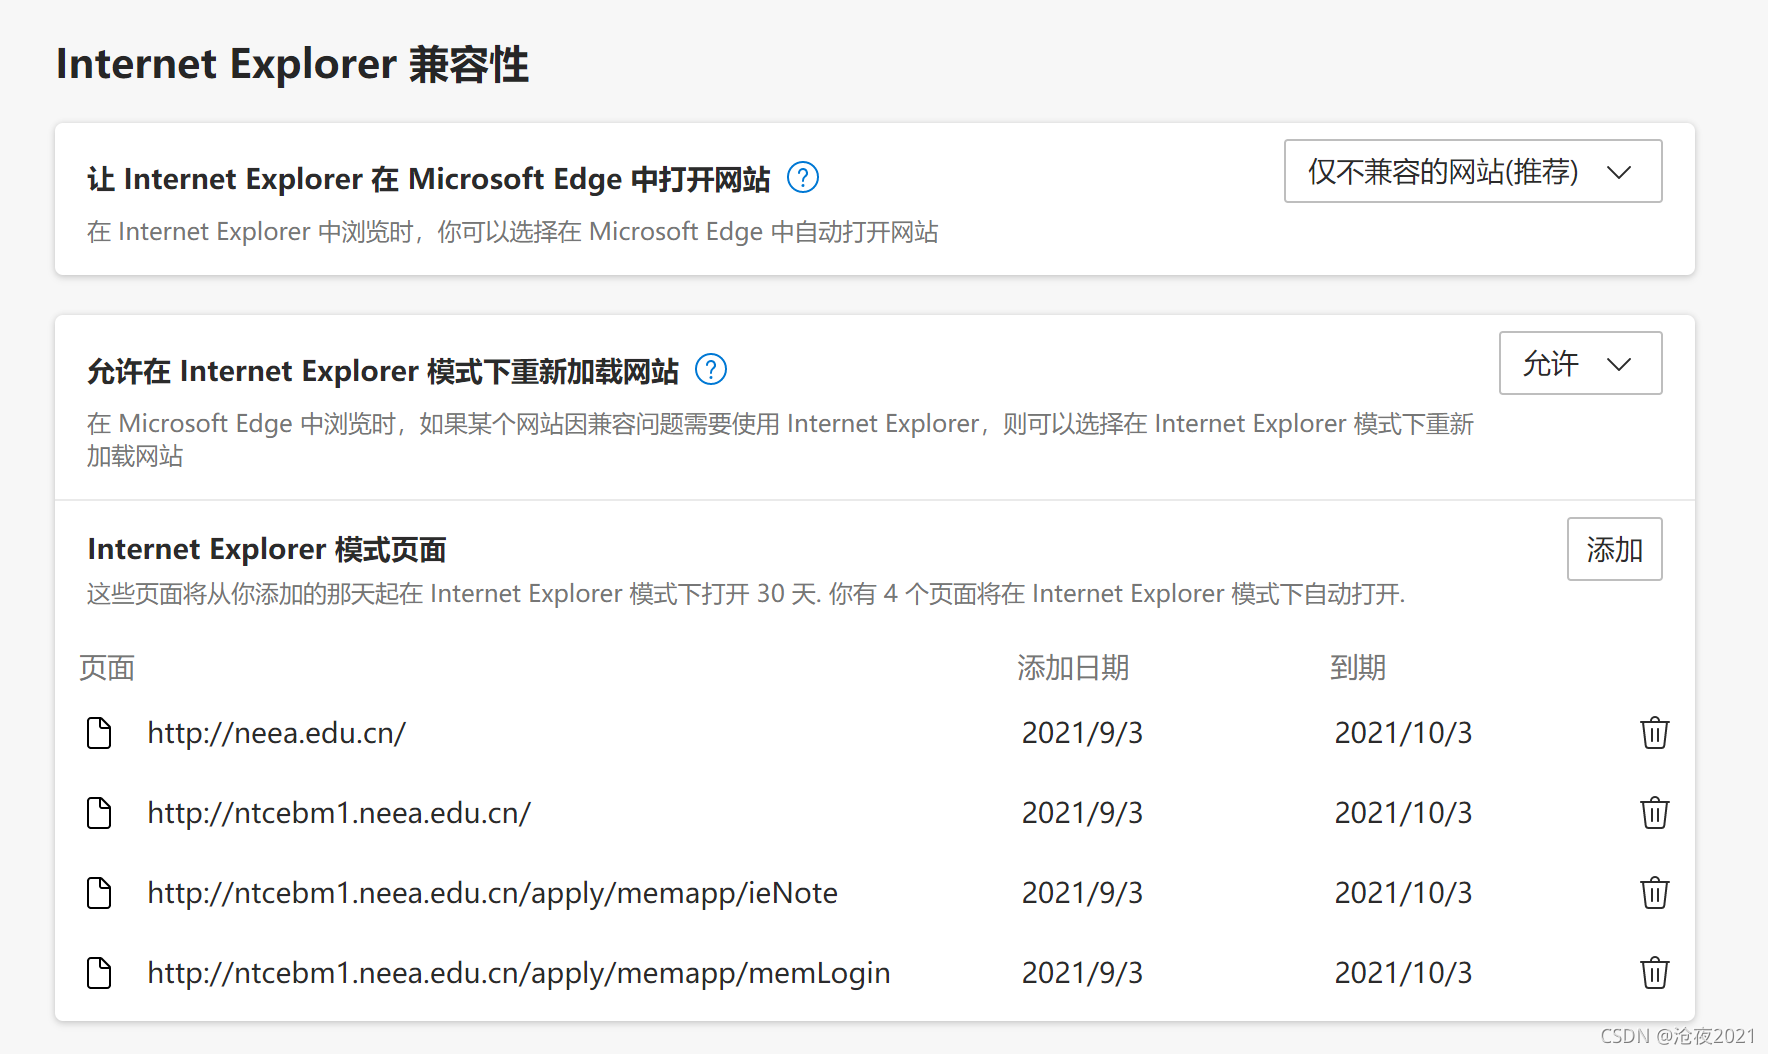Click the page icon beside http://ntcebm1.neea.edu.cn/
Screen dimensions: 1768x1054
click(99, 813)
